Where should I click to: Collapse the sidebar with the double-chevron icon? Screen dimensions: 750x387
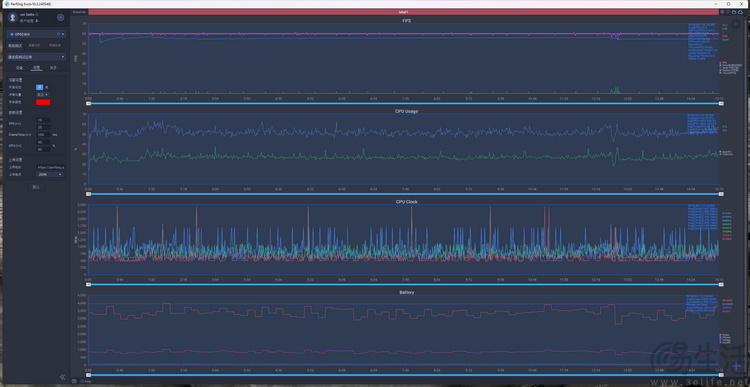pos(63,377)
